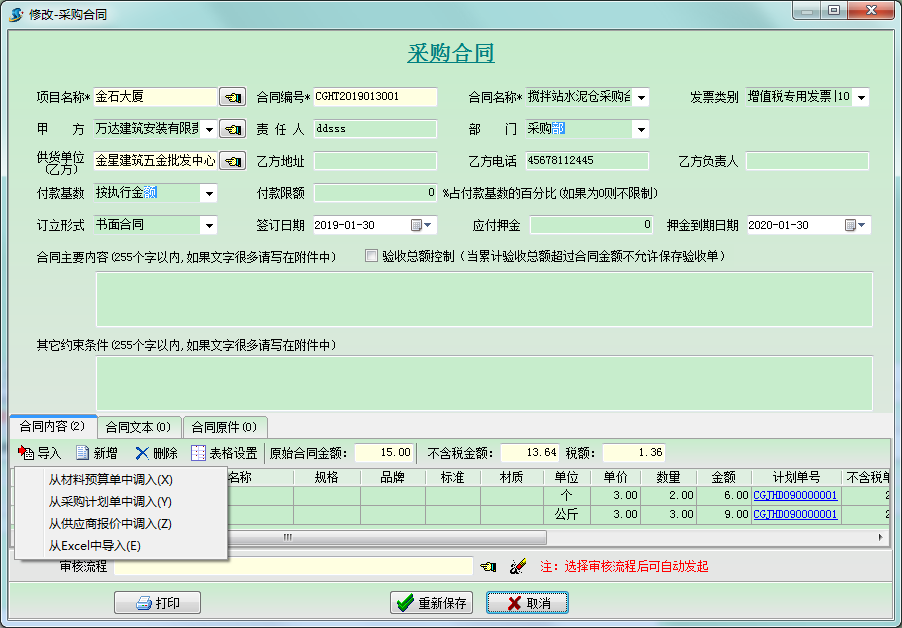Viewport: 902px width, 628px height.
Task: Click the 单价 column header
Action: [616, 477]
